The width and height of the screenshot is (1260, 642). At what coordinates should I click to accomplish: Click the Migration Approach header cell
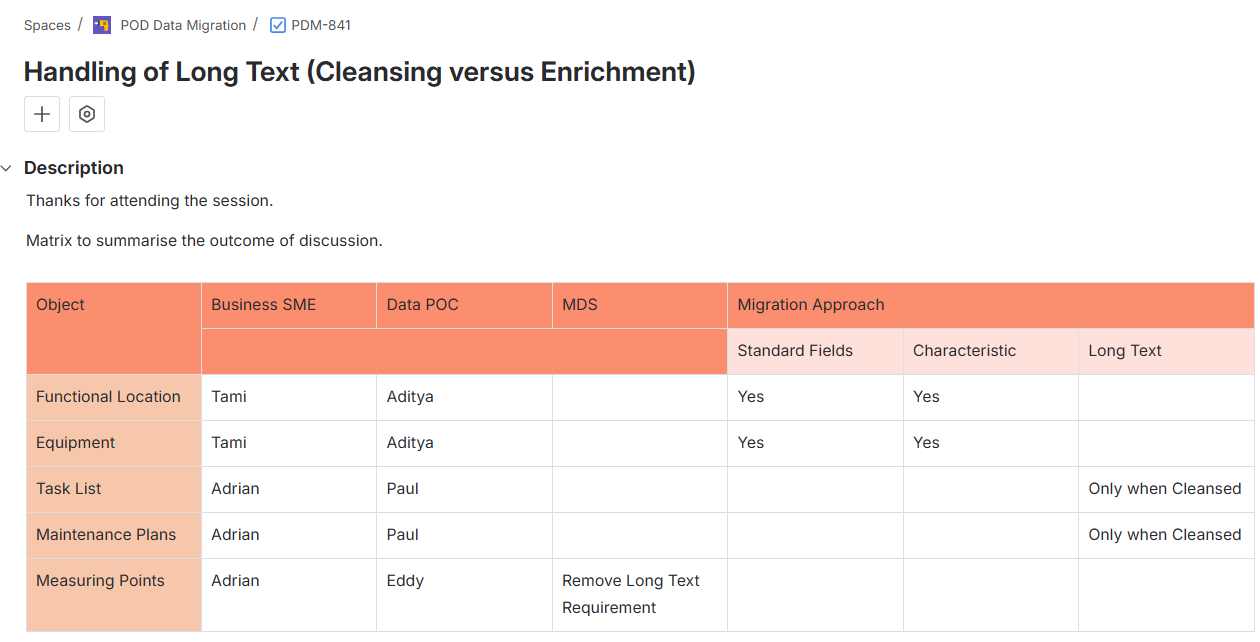pos(810,305)
